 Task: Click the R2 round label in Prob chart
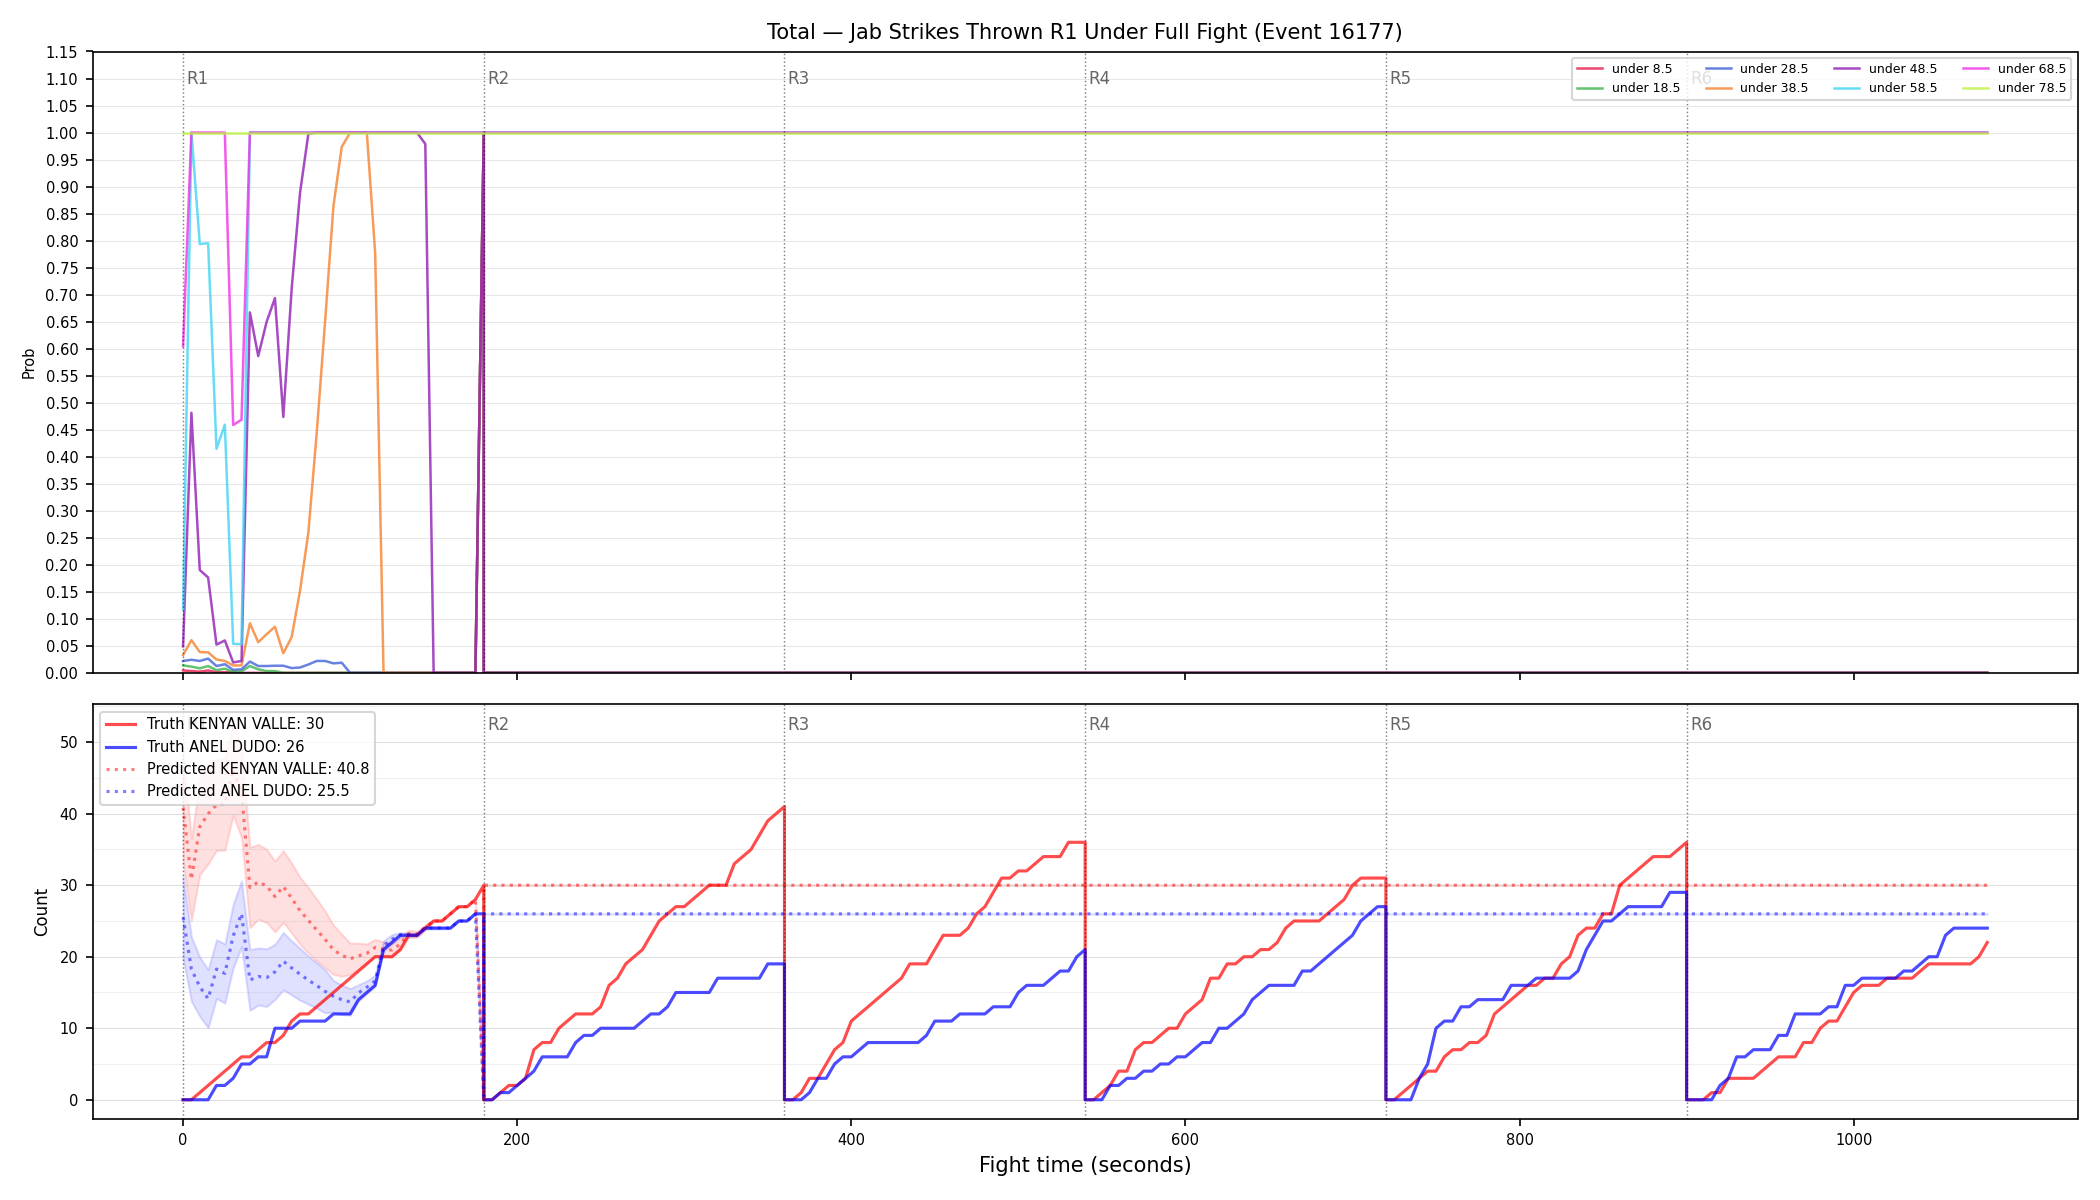pyautogui.click(x=498, y=78)
